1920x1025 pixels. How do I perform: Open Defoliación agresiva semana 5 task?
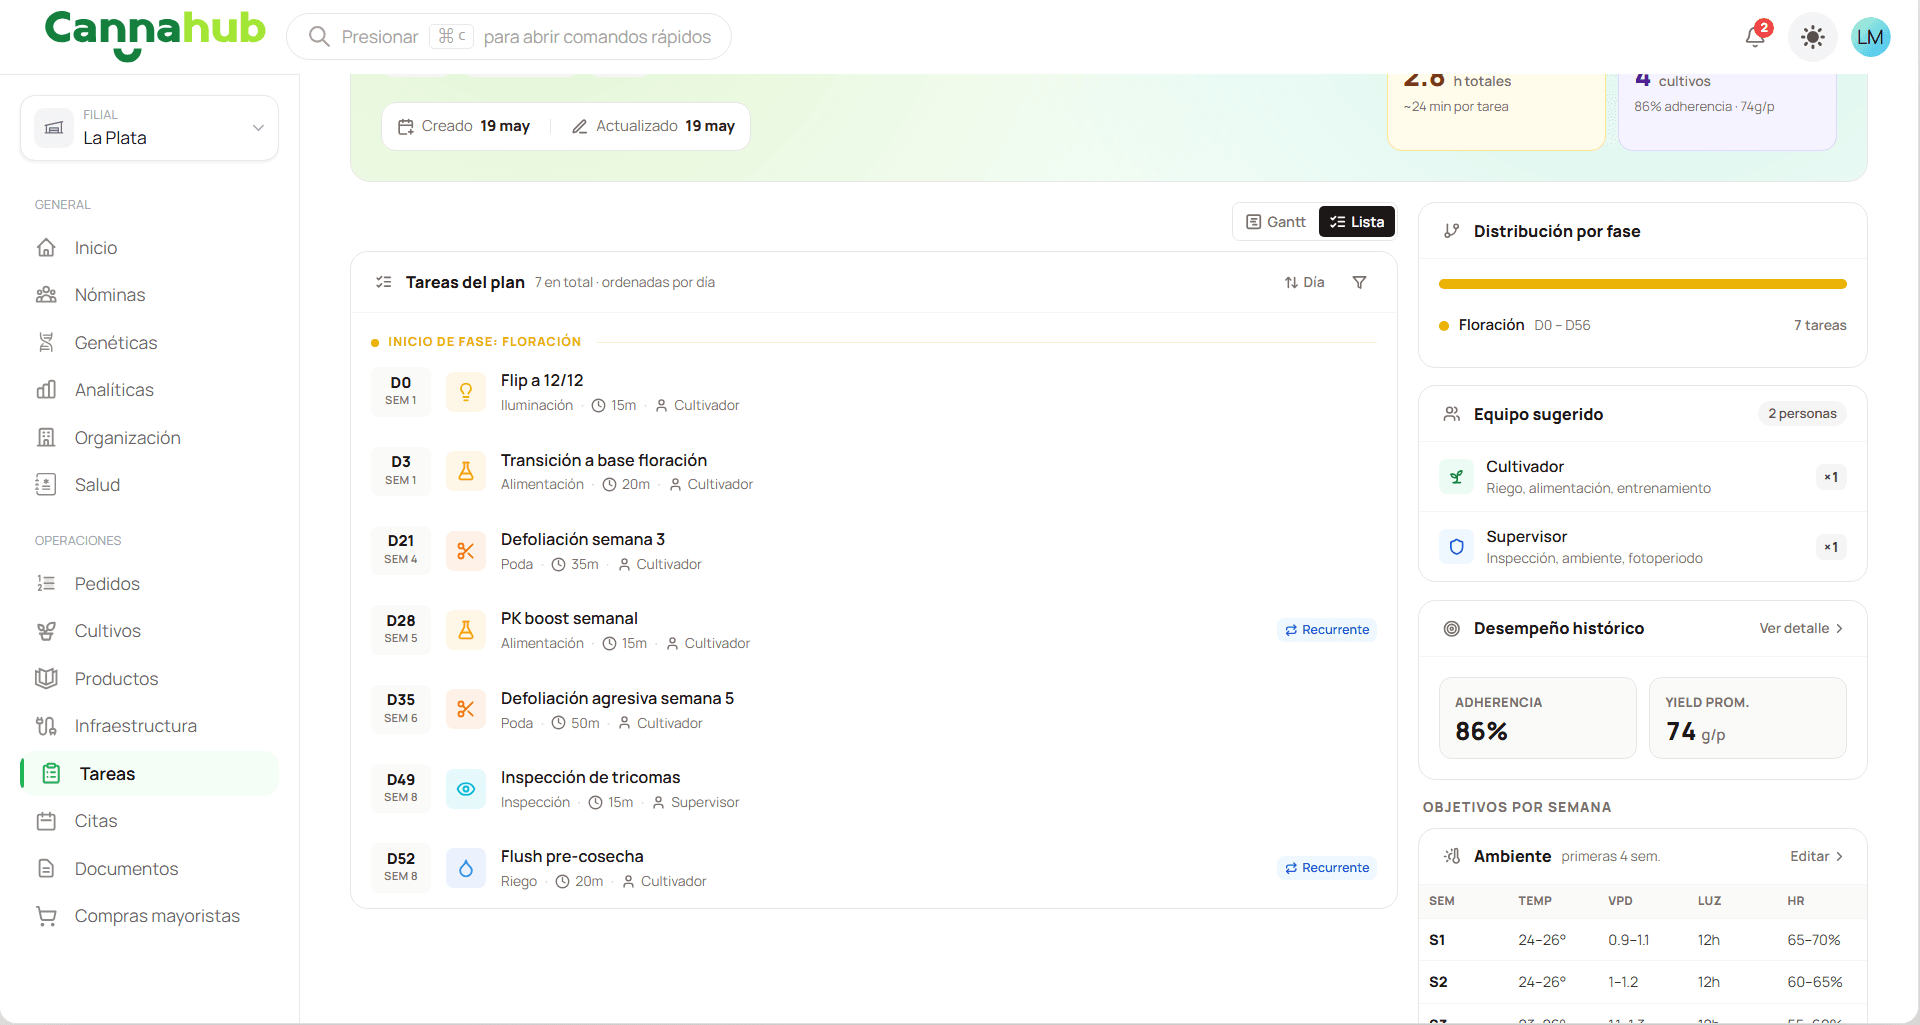tap(873, 710)
